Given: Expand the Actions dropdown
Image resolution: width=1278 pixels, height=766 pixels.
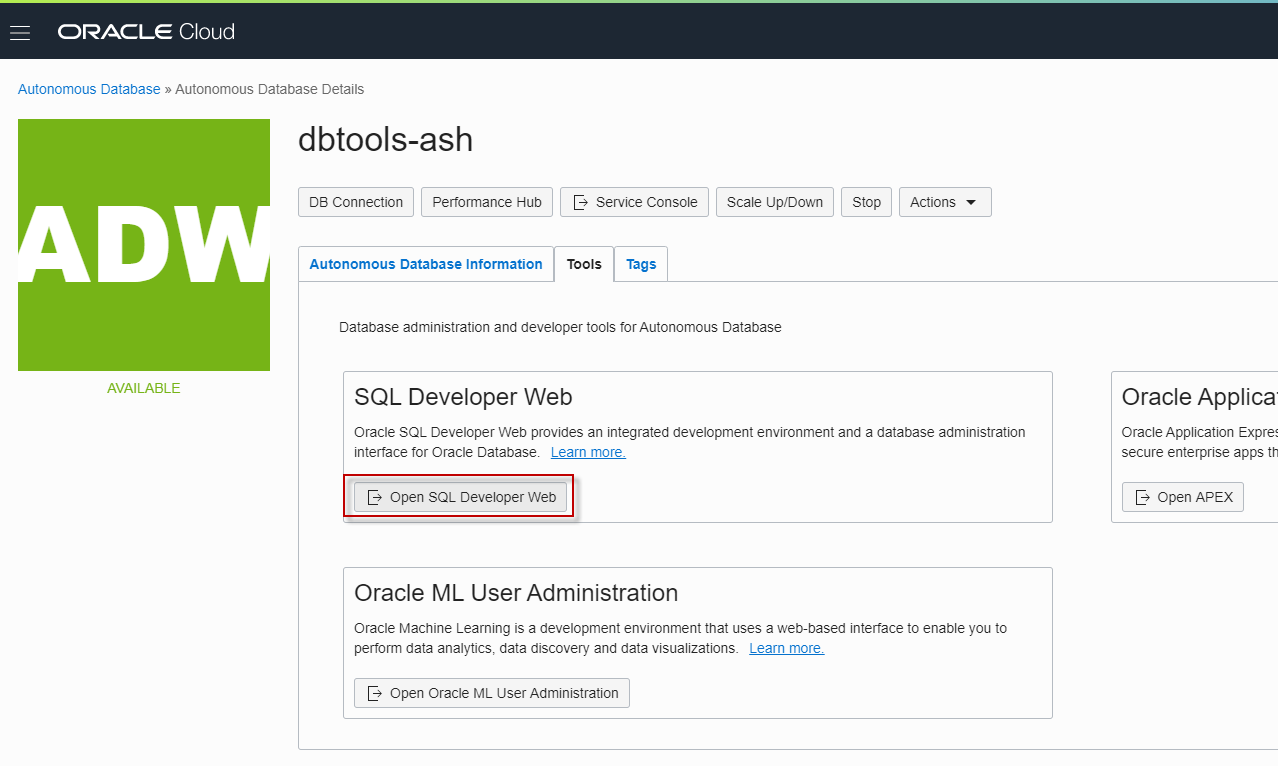Looking at the screenshot, I should tap(945, 202).
